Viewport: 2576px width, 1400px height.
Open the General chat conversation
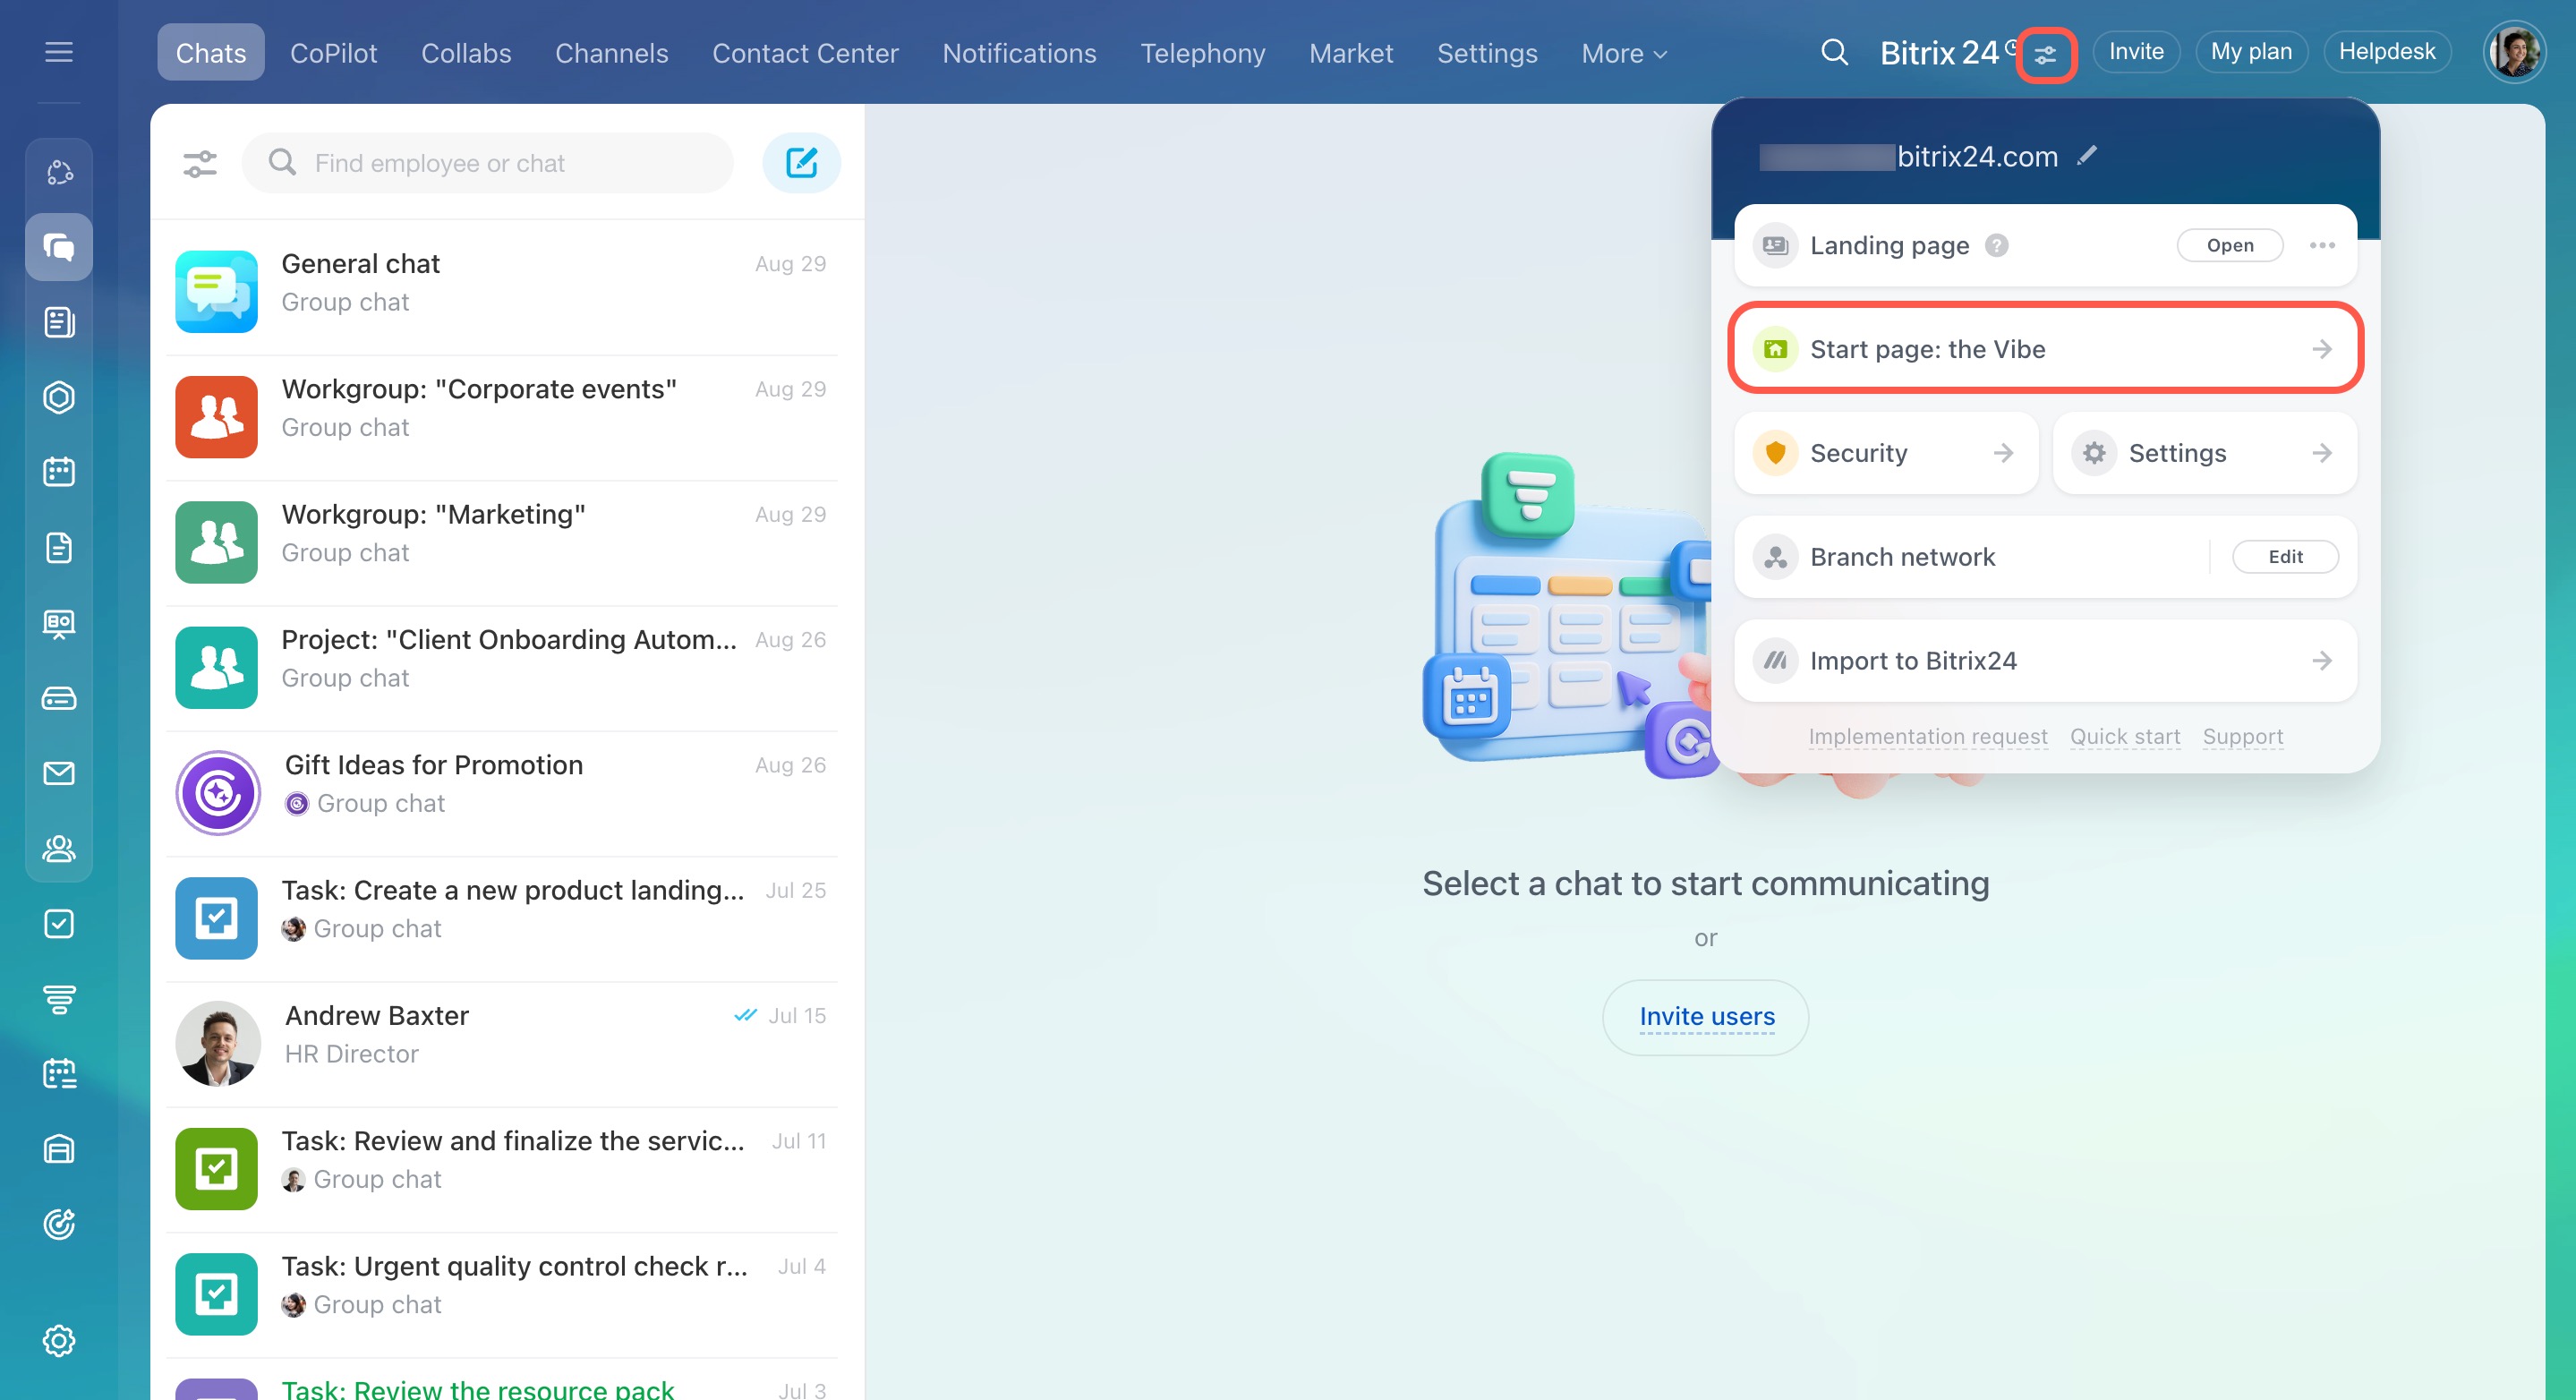tap(502, 290)
